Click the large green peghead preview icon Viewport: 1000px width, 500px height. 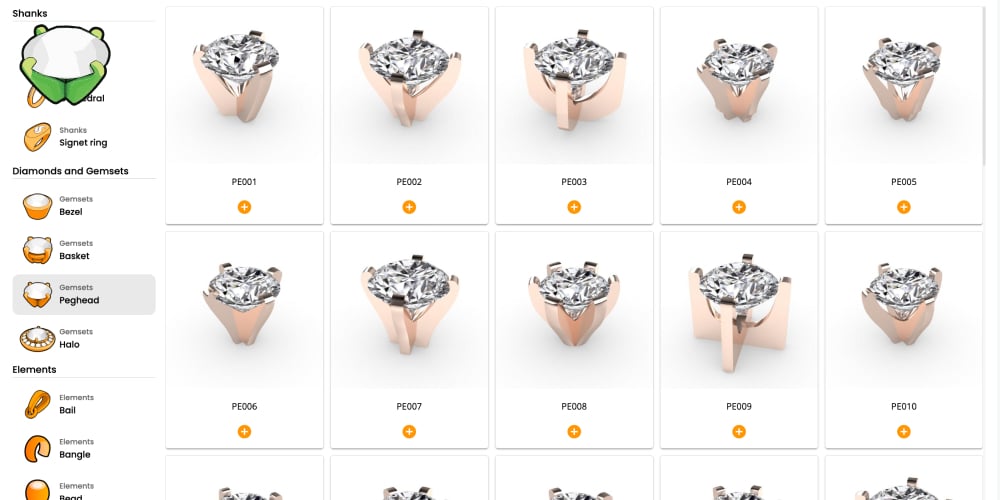click(65, 64)
